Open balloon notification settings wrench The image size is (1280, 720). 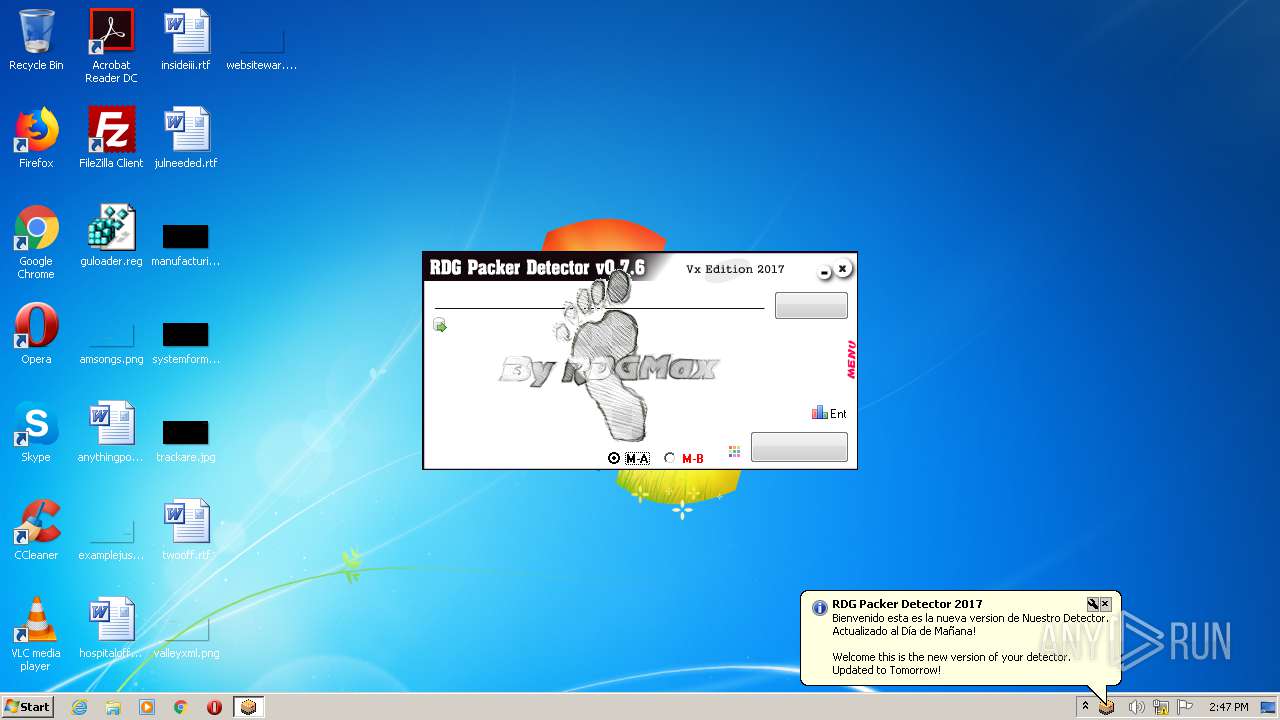coord(1093,604)
